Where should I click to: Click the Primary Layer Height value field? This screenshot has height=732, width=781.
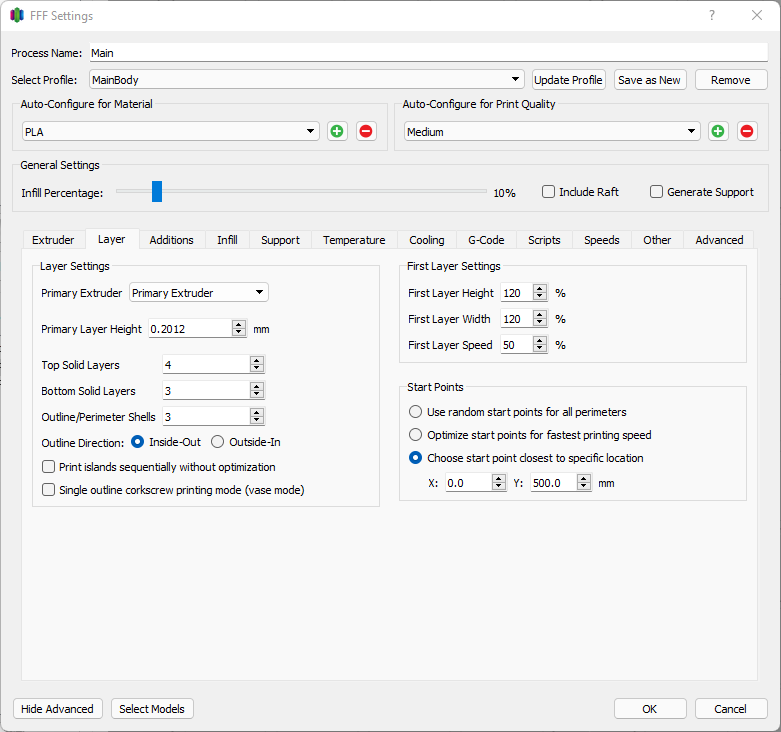click(x=190, y=329)
